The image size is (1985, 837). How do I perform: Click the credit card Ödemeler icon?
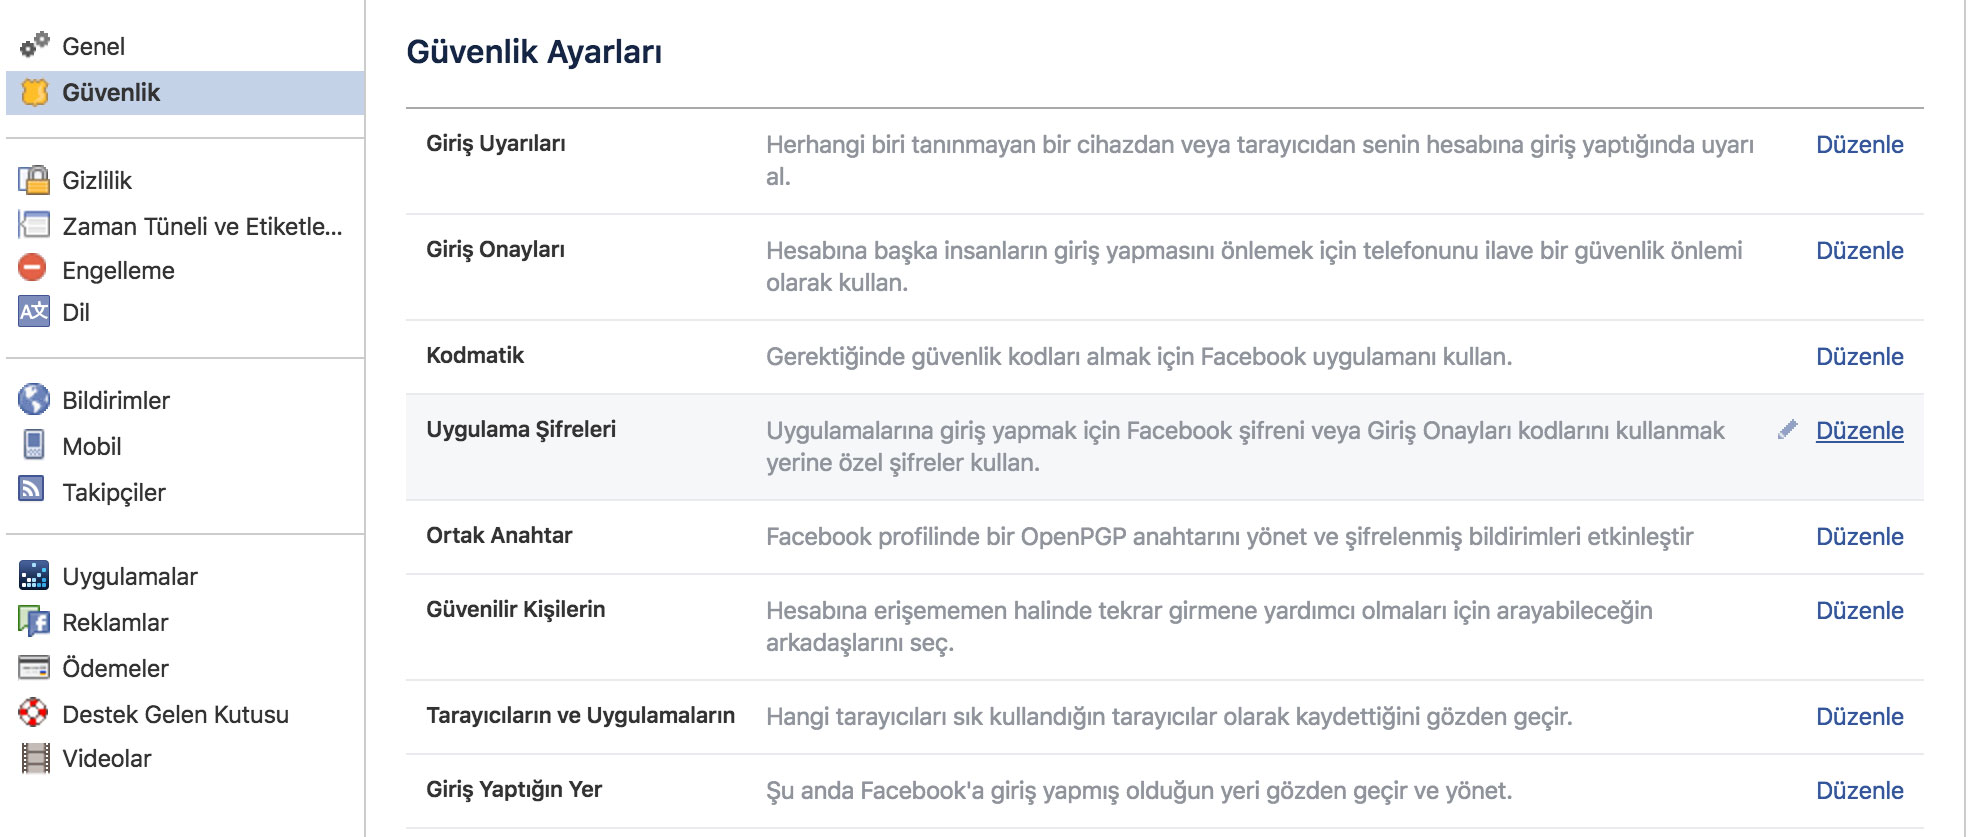click(34, 667)
